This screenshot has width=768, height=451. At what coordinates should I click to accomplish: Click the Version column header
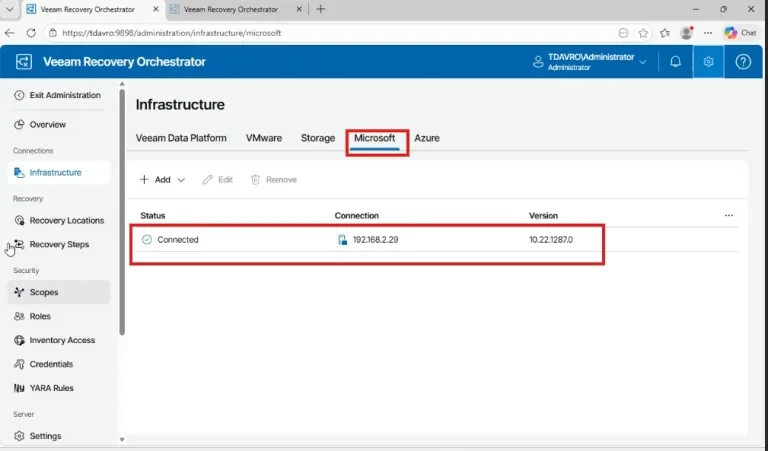tap(543, 215)
